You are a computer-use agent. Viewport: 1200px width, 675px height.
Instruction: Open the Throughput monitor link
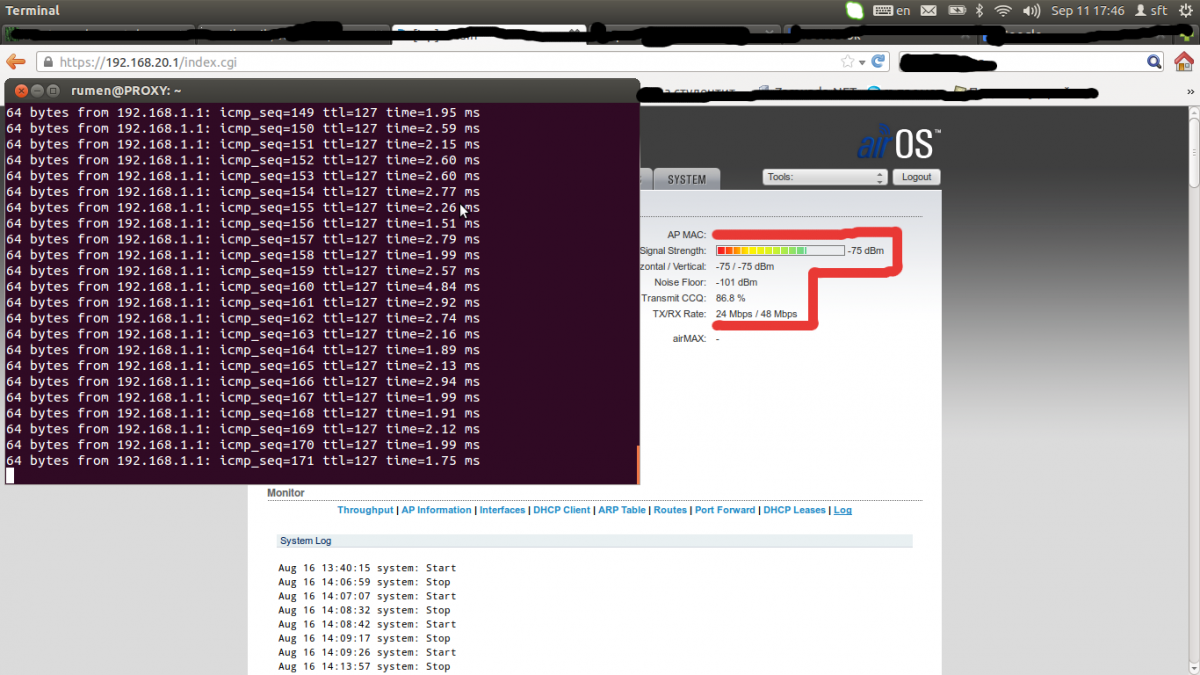(364, 510)
